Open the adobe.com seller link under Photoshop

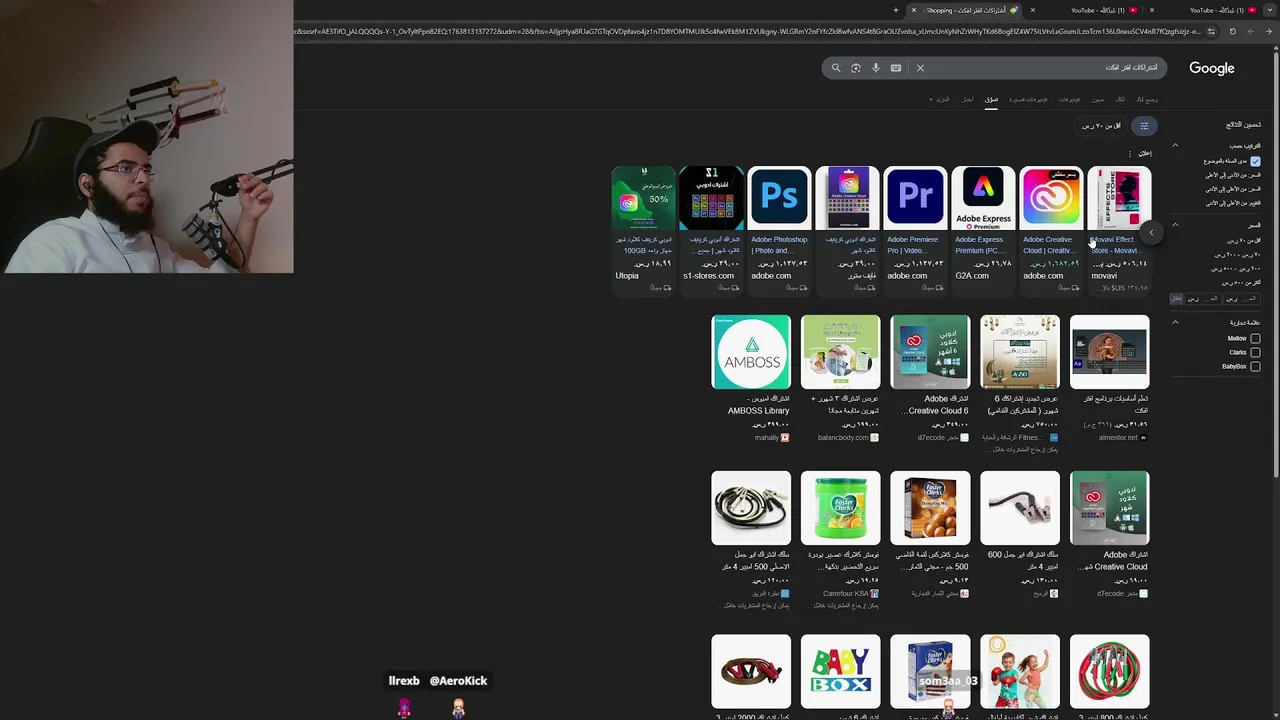click(x=771, y=276)
